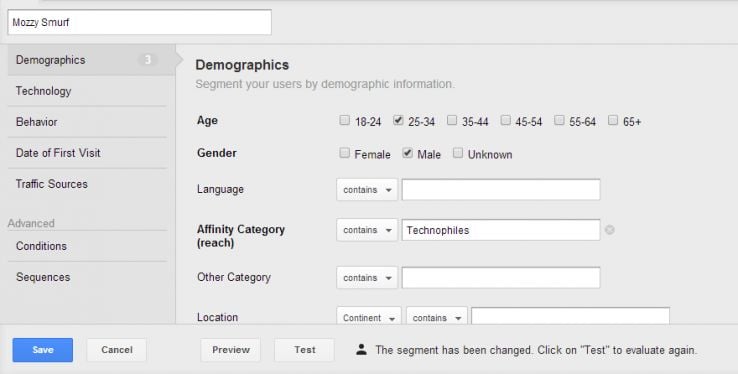Open the Other Category contains dropdown
The width and height of the screenshot is (738, 374).
tap(367, 278)
